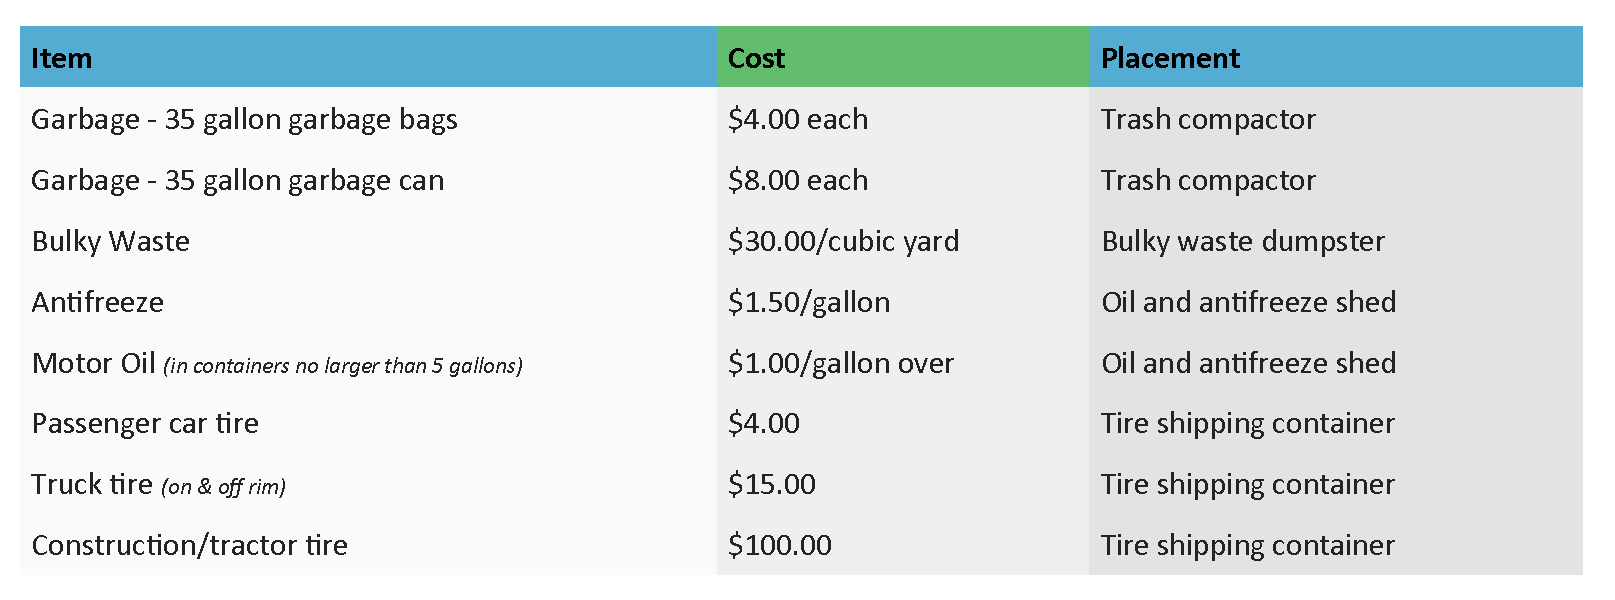Viewport: 1615px width, 600px height.
Task: Click the $8.00 each cost cell
Action: tap(798, 180)
